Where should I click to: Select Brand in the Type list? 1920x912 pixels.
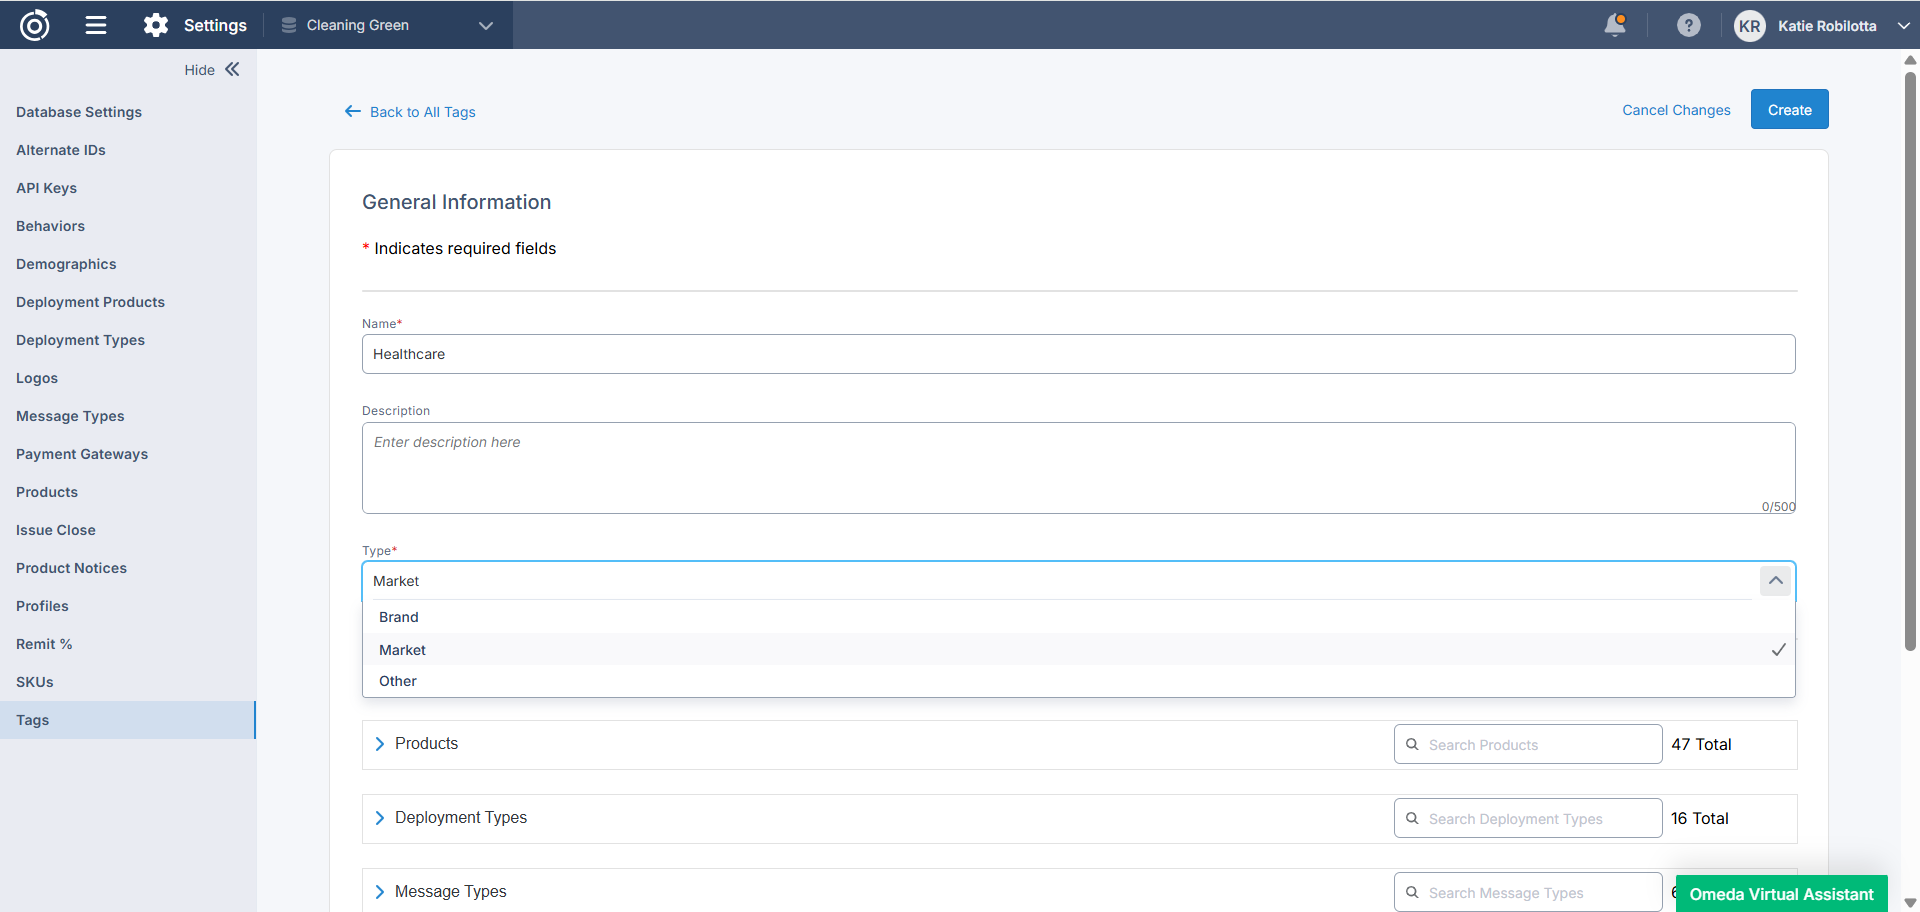(x=399, y=617)
